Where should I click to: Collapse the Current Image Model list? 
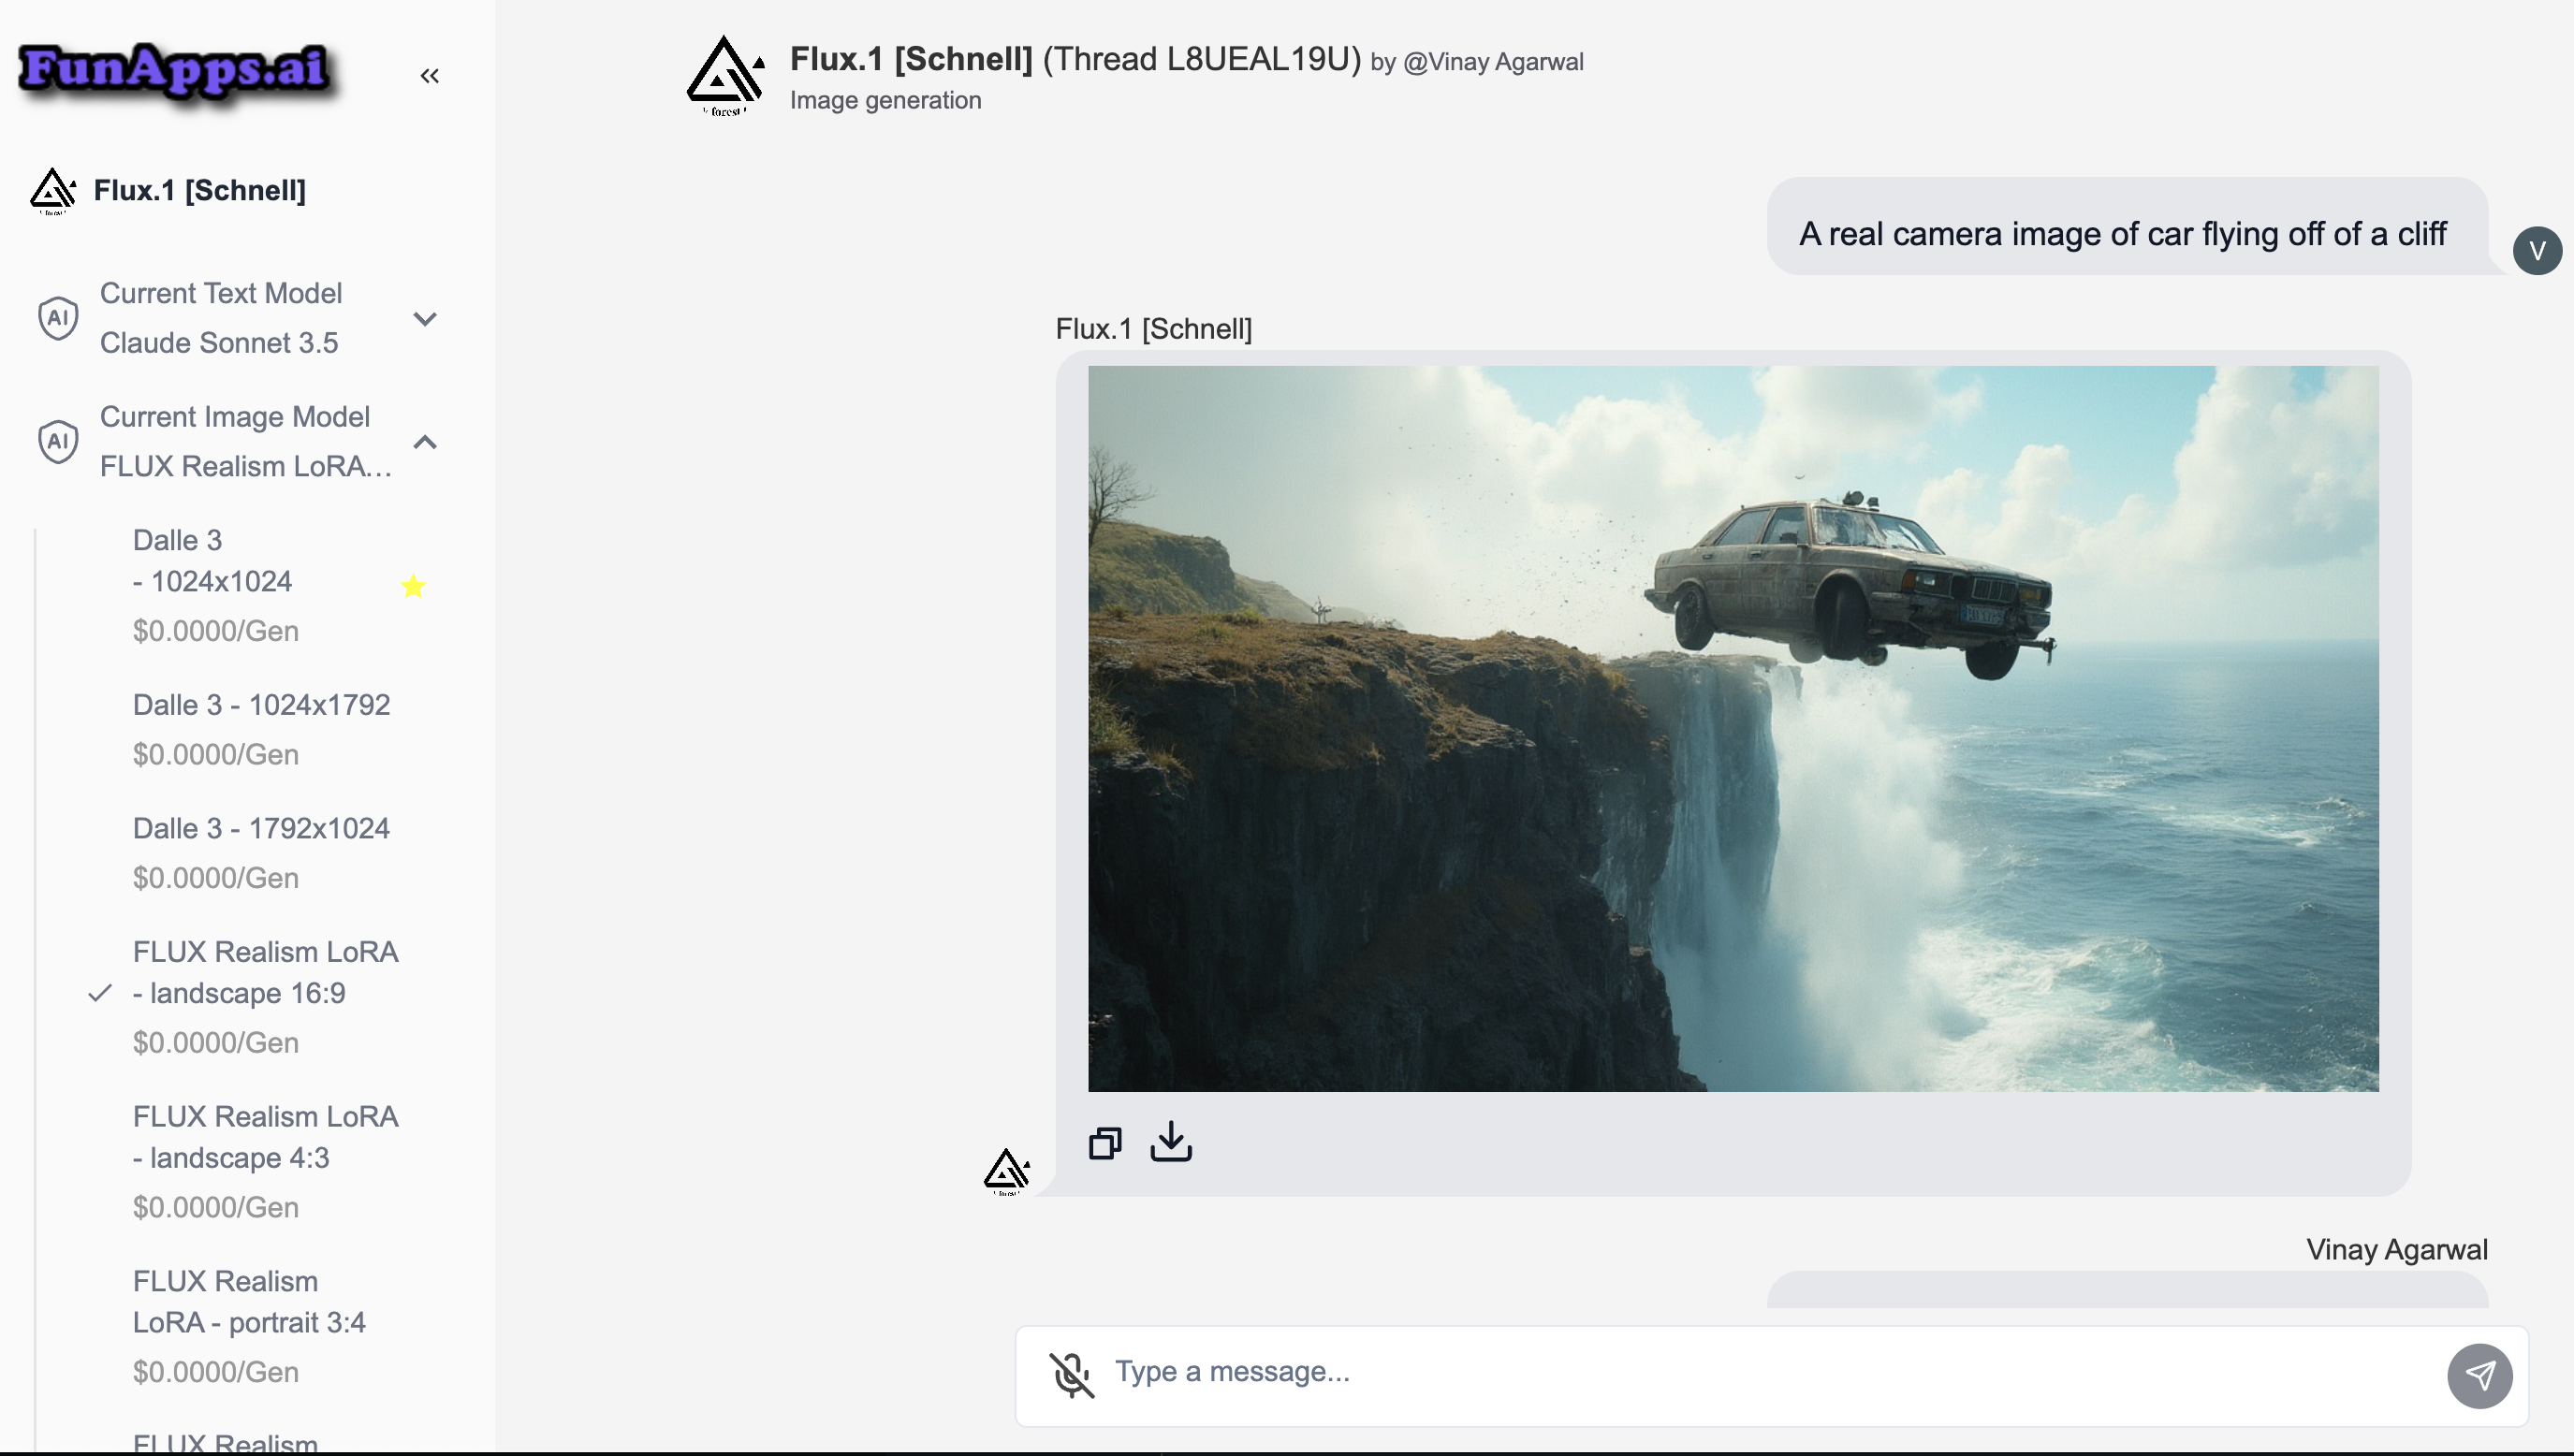click(425, 442)
